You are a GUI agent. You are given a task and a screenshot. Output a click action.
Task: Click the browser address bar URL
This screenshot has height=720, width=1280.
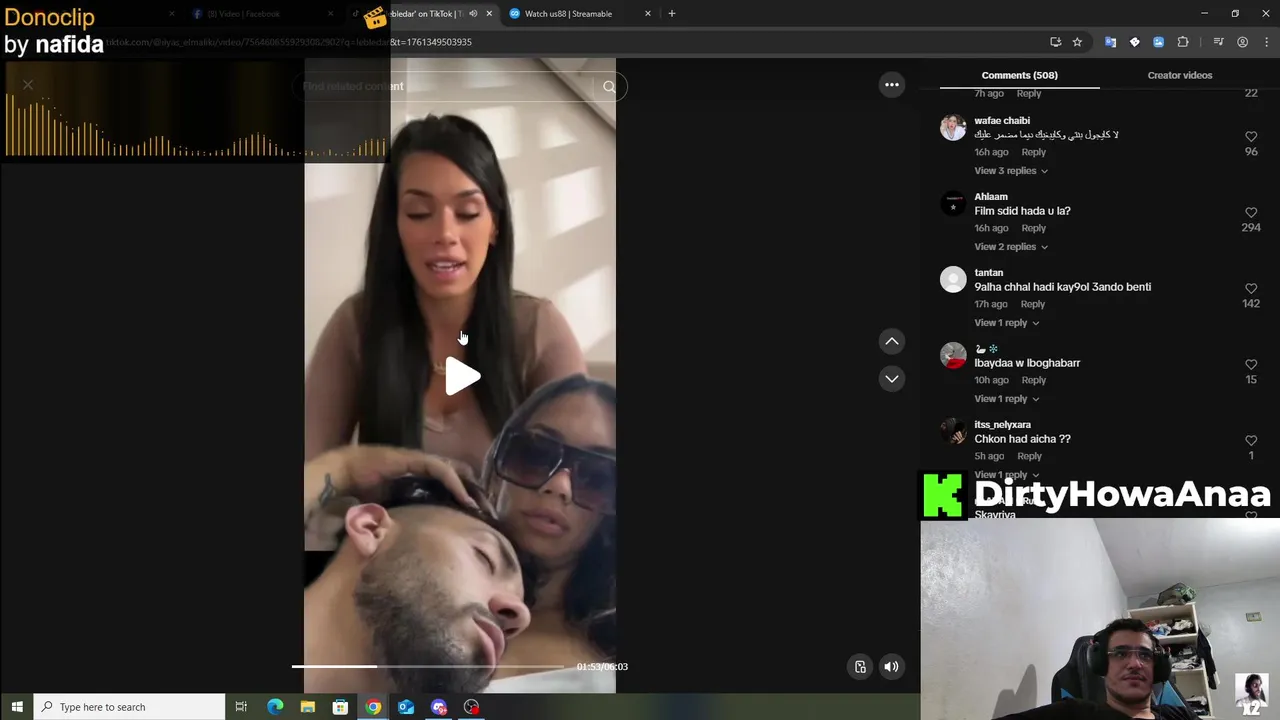(288, 42)
